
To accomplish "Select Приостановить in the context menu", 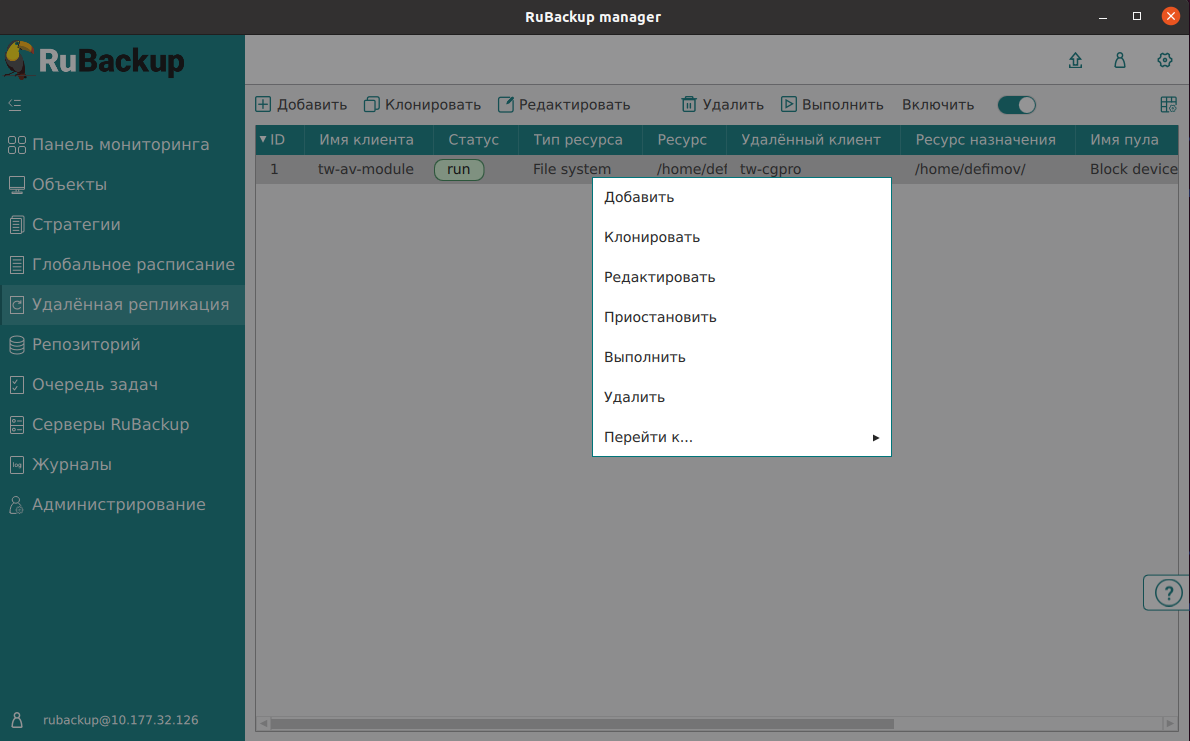I will click(x=660, y=317).
